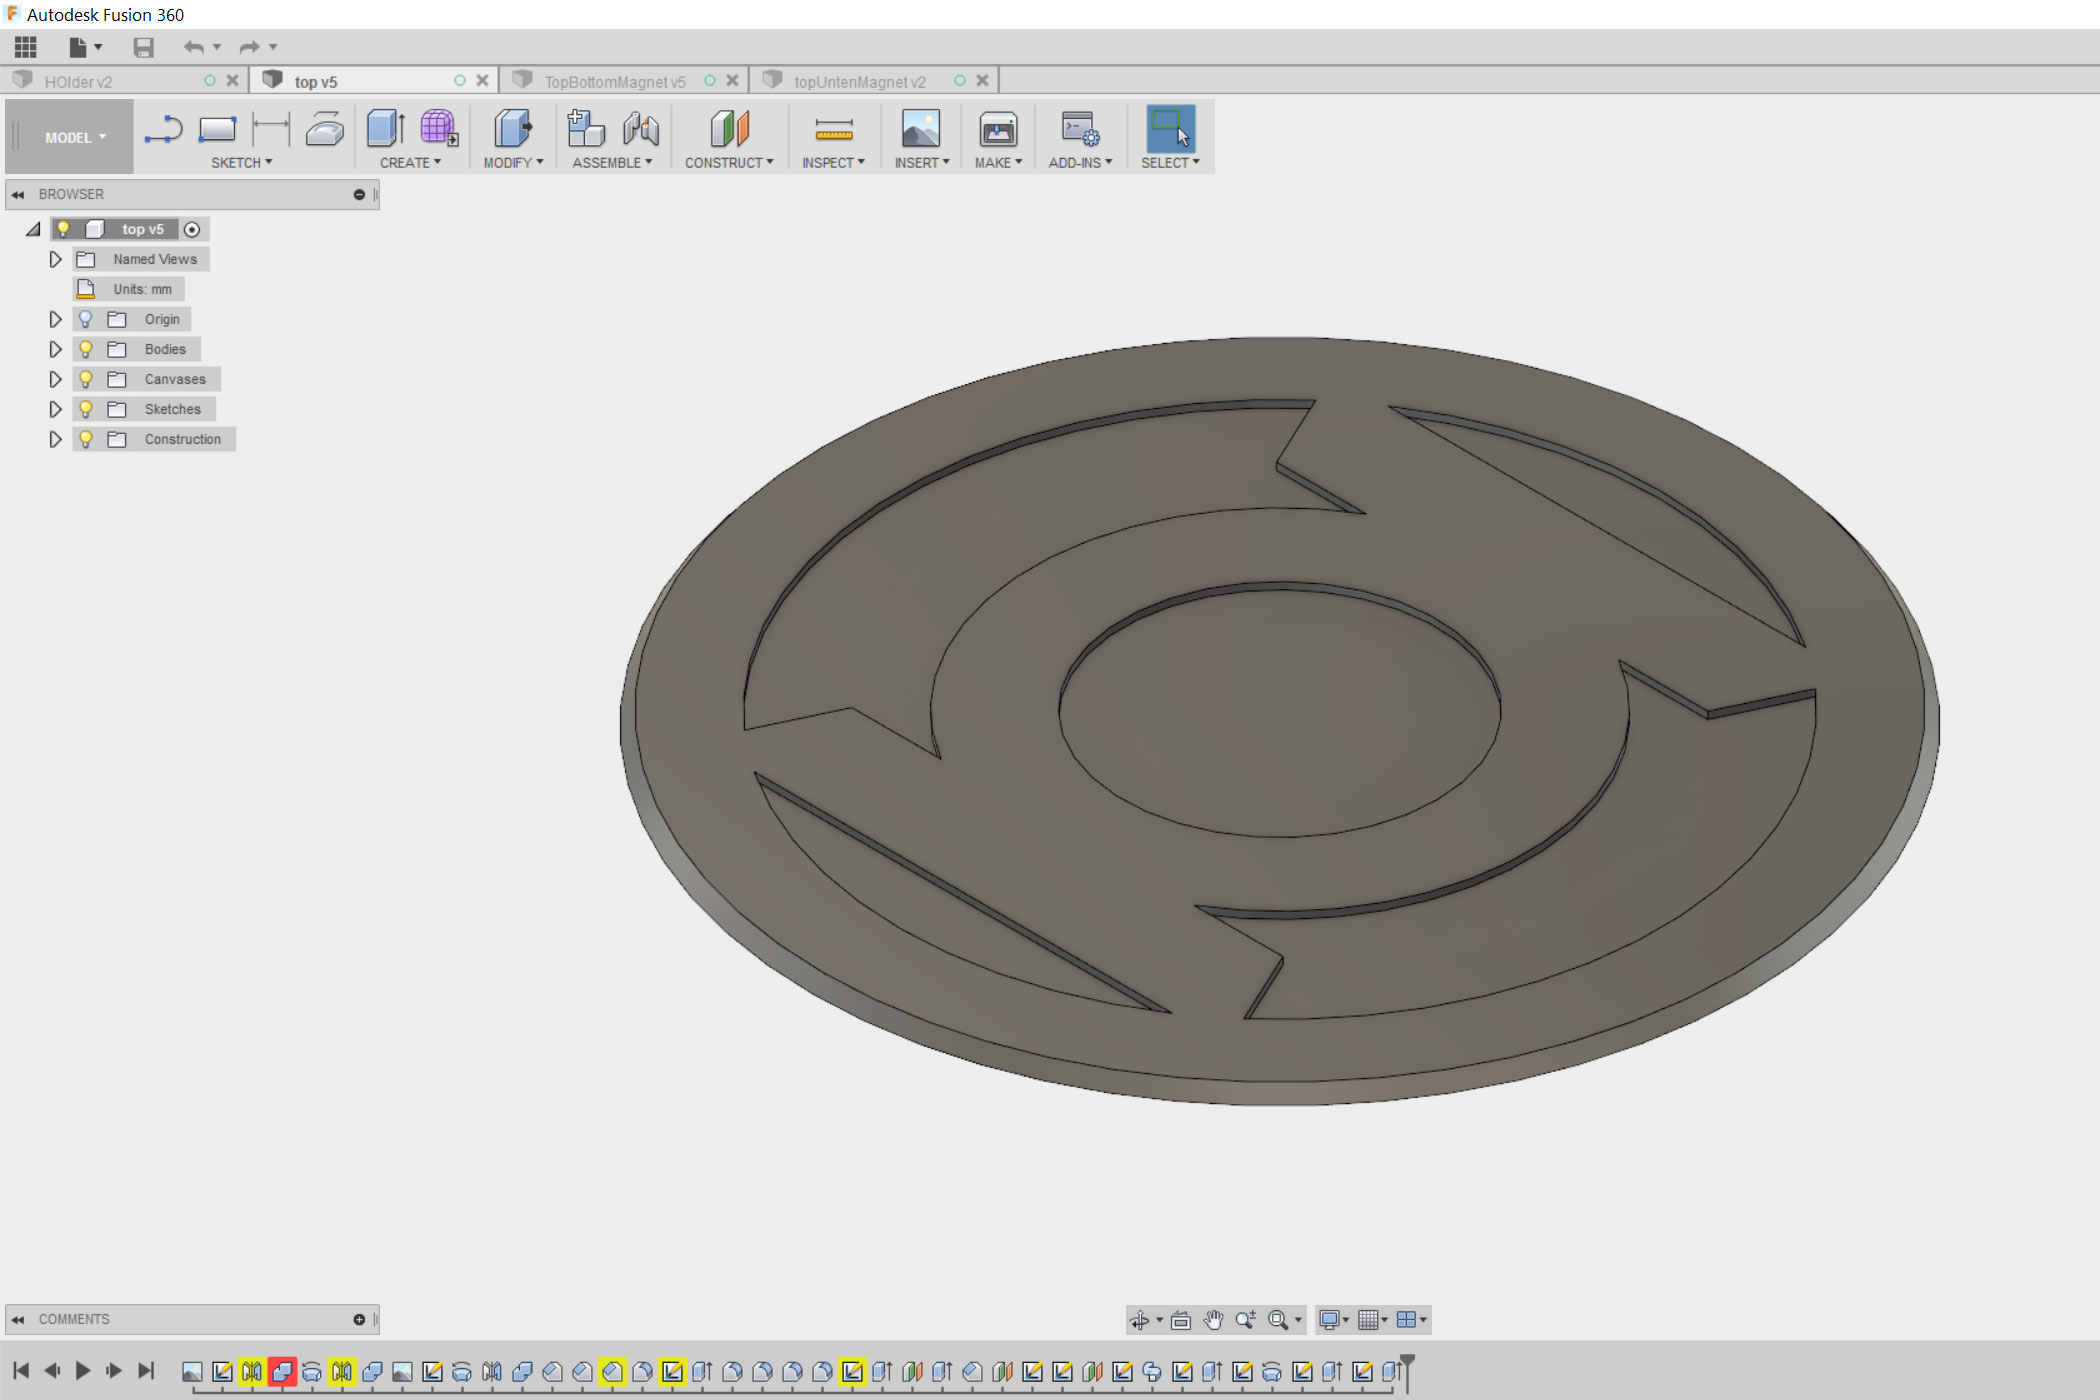Expand the Canvases tree folder

coord(56,379)
